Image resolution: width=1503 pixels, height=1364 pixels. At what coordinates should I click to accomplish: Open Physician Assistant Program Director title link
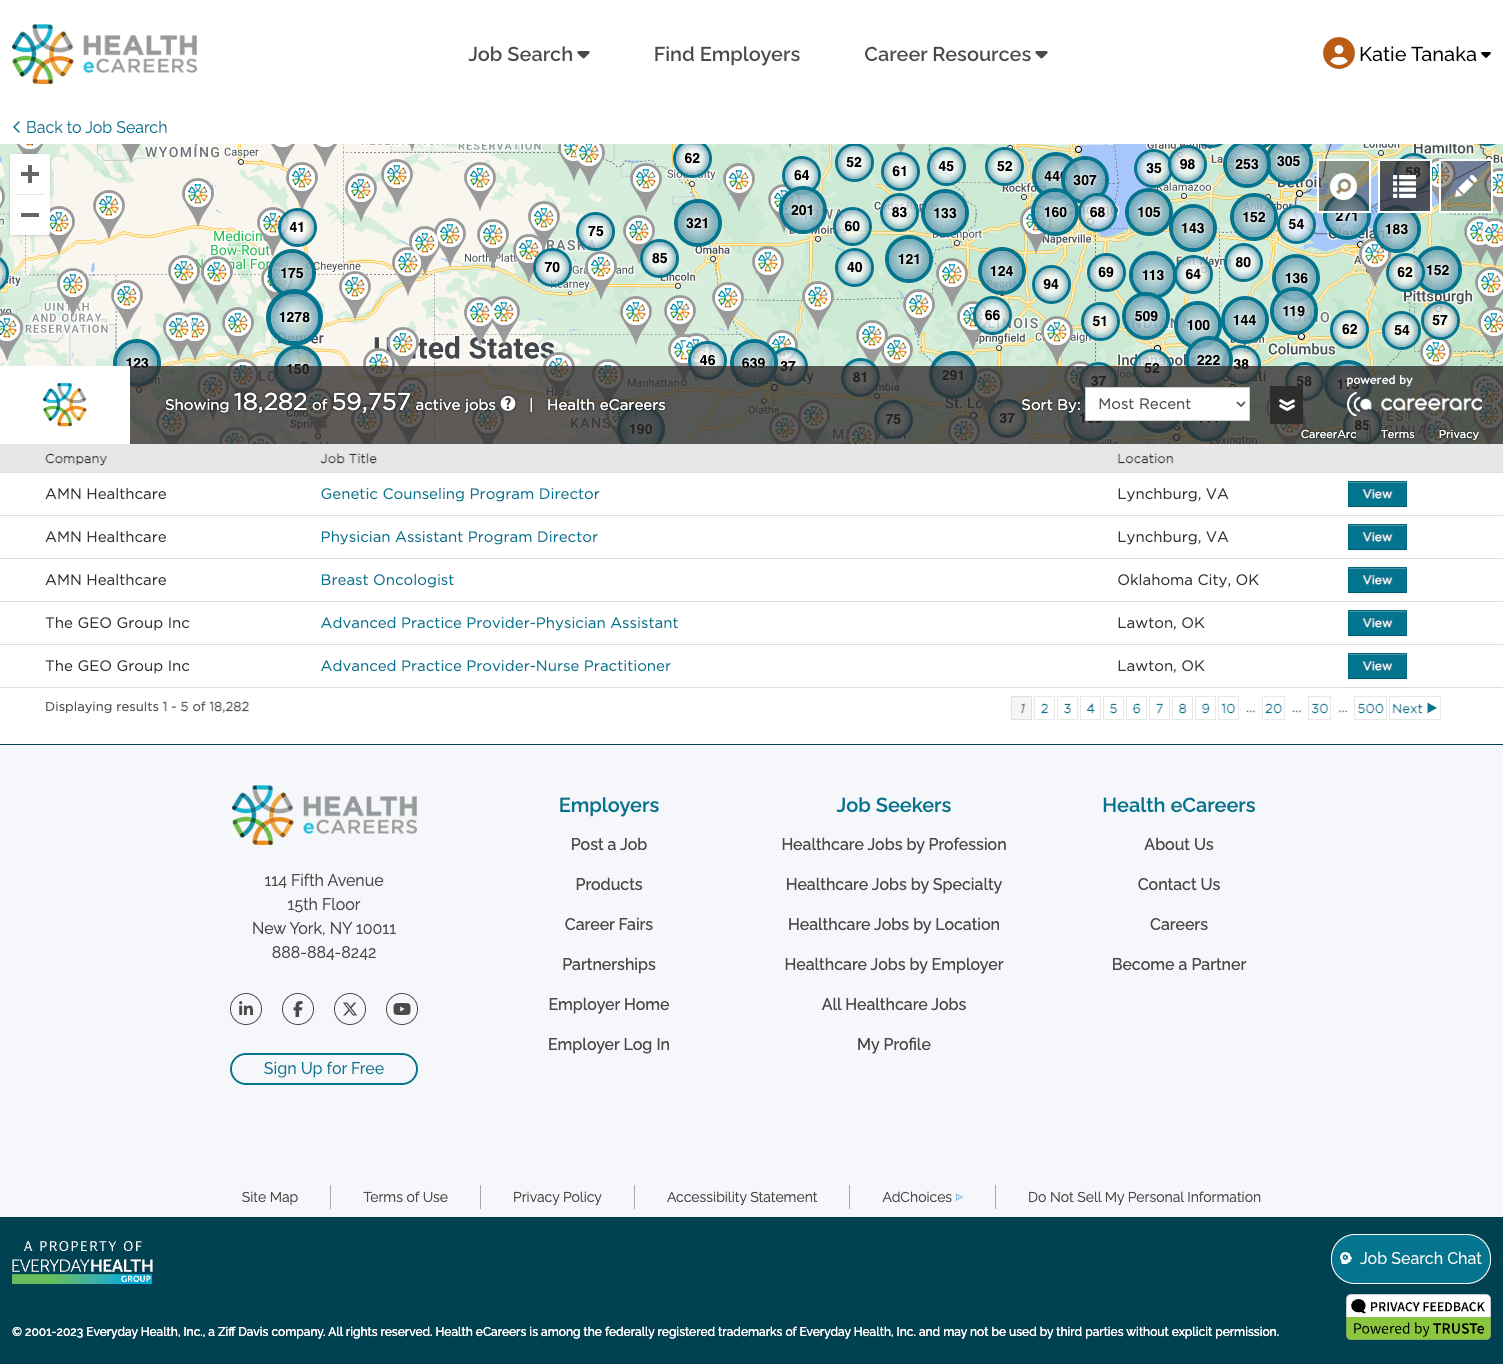[x=459, y=537]
